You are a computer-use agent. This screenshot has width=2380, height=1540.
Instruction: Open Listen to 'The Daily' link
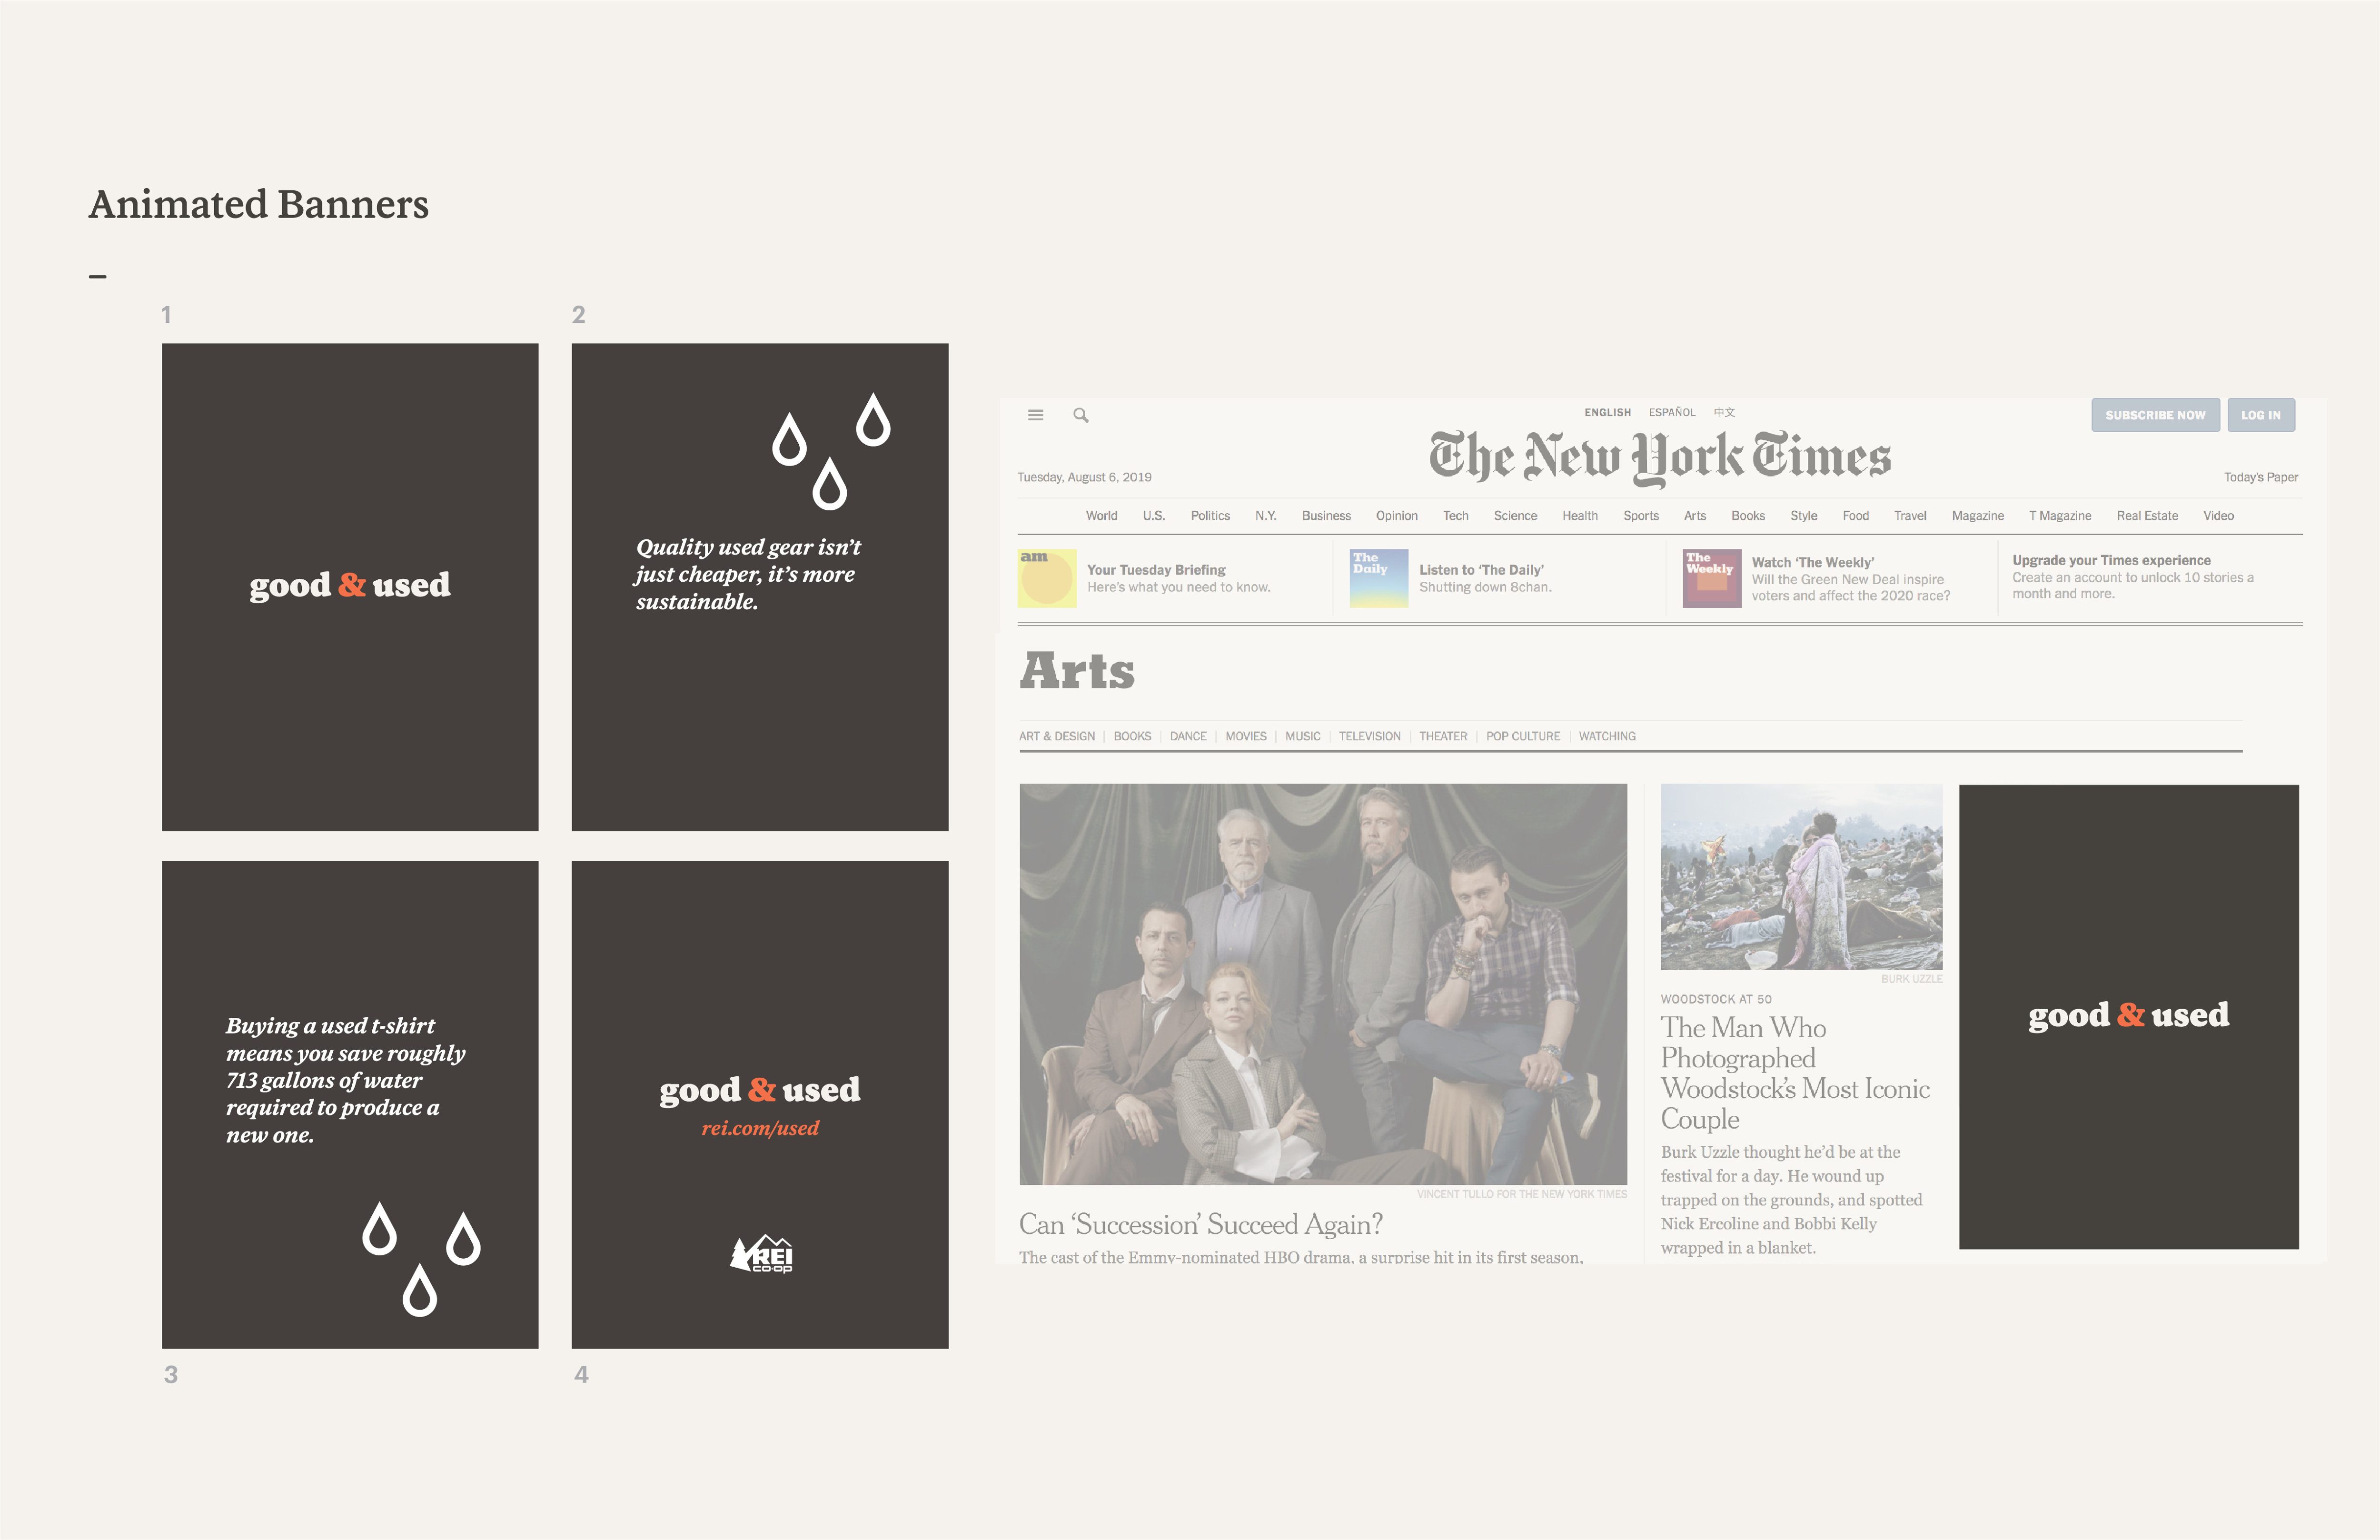(x=1482, y=570)
